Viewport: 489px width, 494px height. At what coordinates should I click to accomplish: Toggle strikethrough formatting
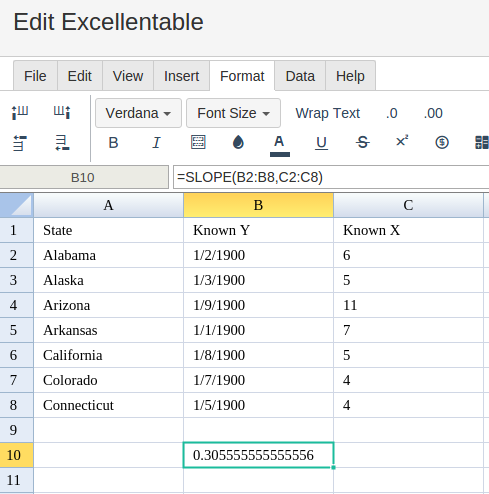362,143
